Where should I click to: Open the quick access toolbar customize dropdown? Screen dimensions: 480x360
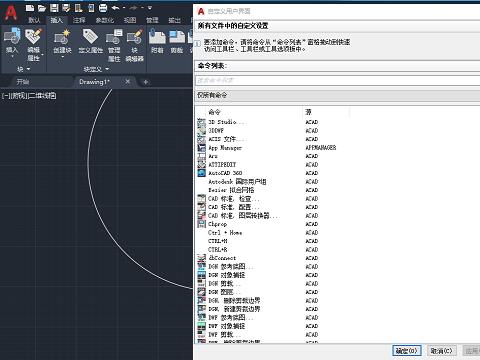tap(150, 8)
